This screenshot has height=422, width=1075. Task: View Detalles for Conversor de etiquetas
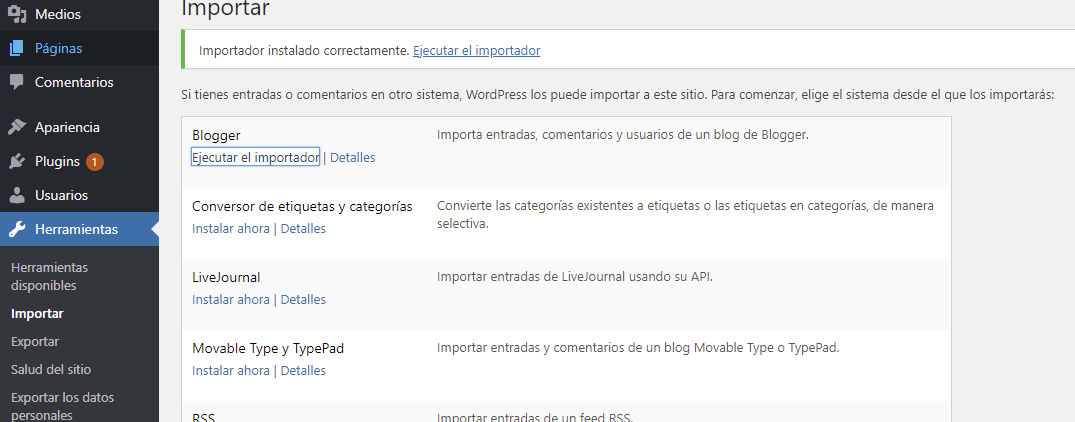click(x=303, y=228)
